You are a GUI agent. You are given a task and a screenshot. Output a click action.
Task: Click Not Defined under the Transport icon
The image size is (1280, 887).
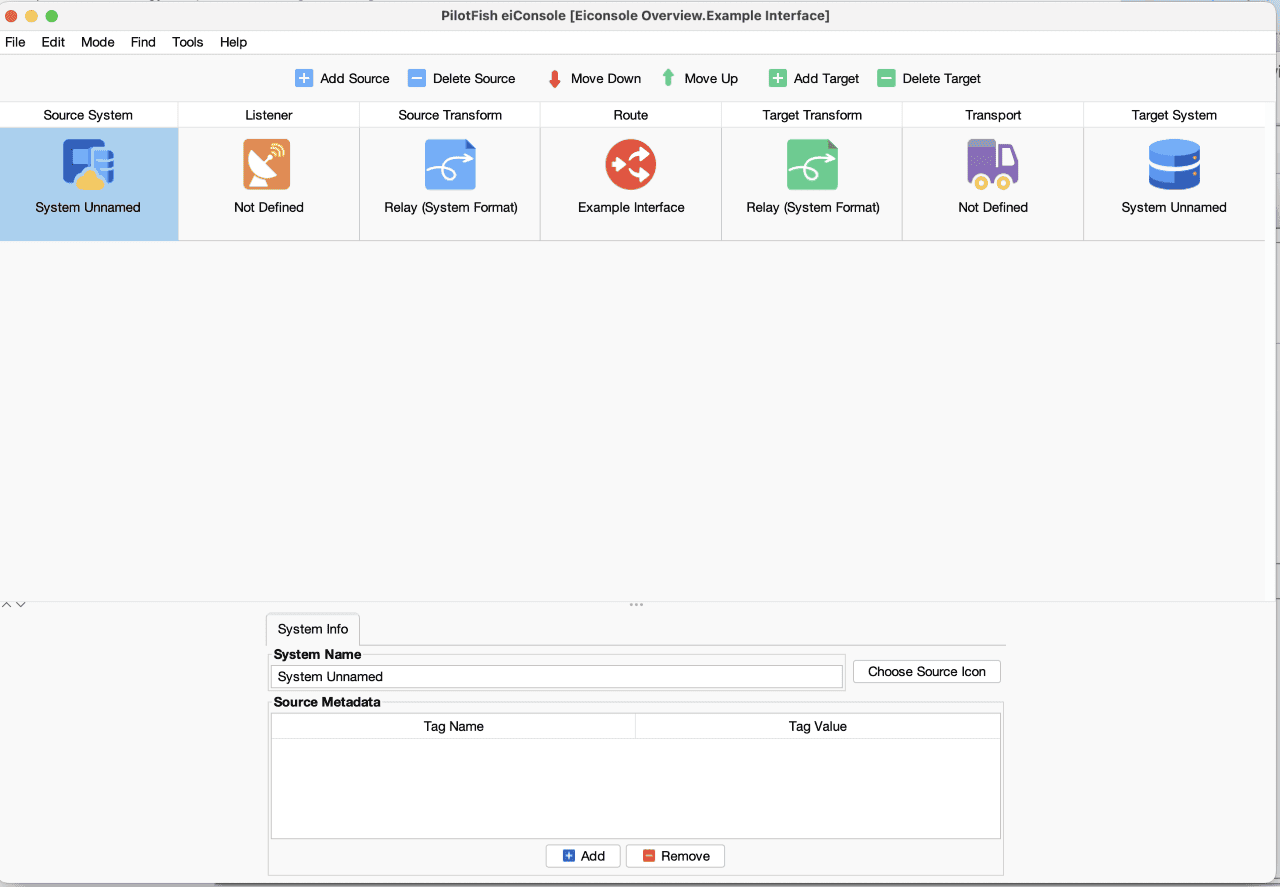[x=993, y=208]
